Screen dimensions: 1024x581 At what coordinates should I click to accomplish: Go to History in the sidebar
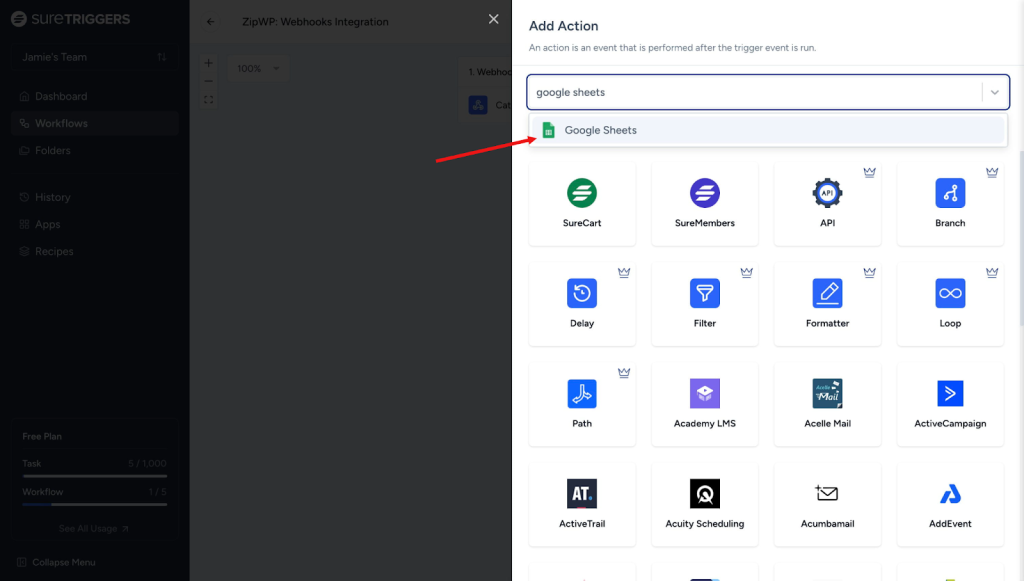(52, 197)
